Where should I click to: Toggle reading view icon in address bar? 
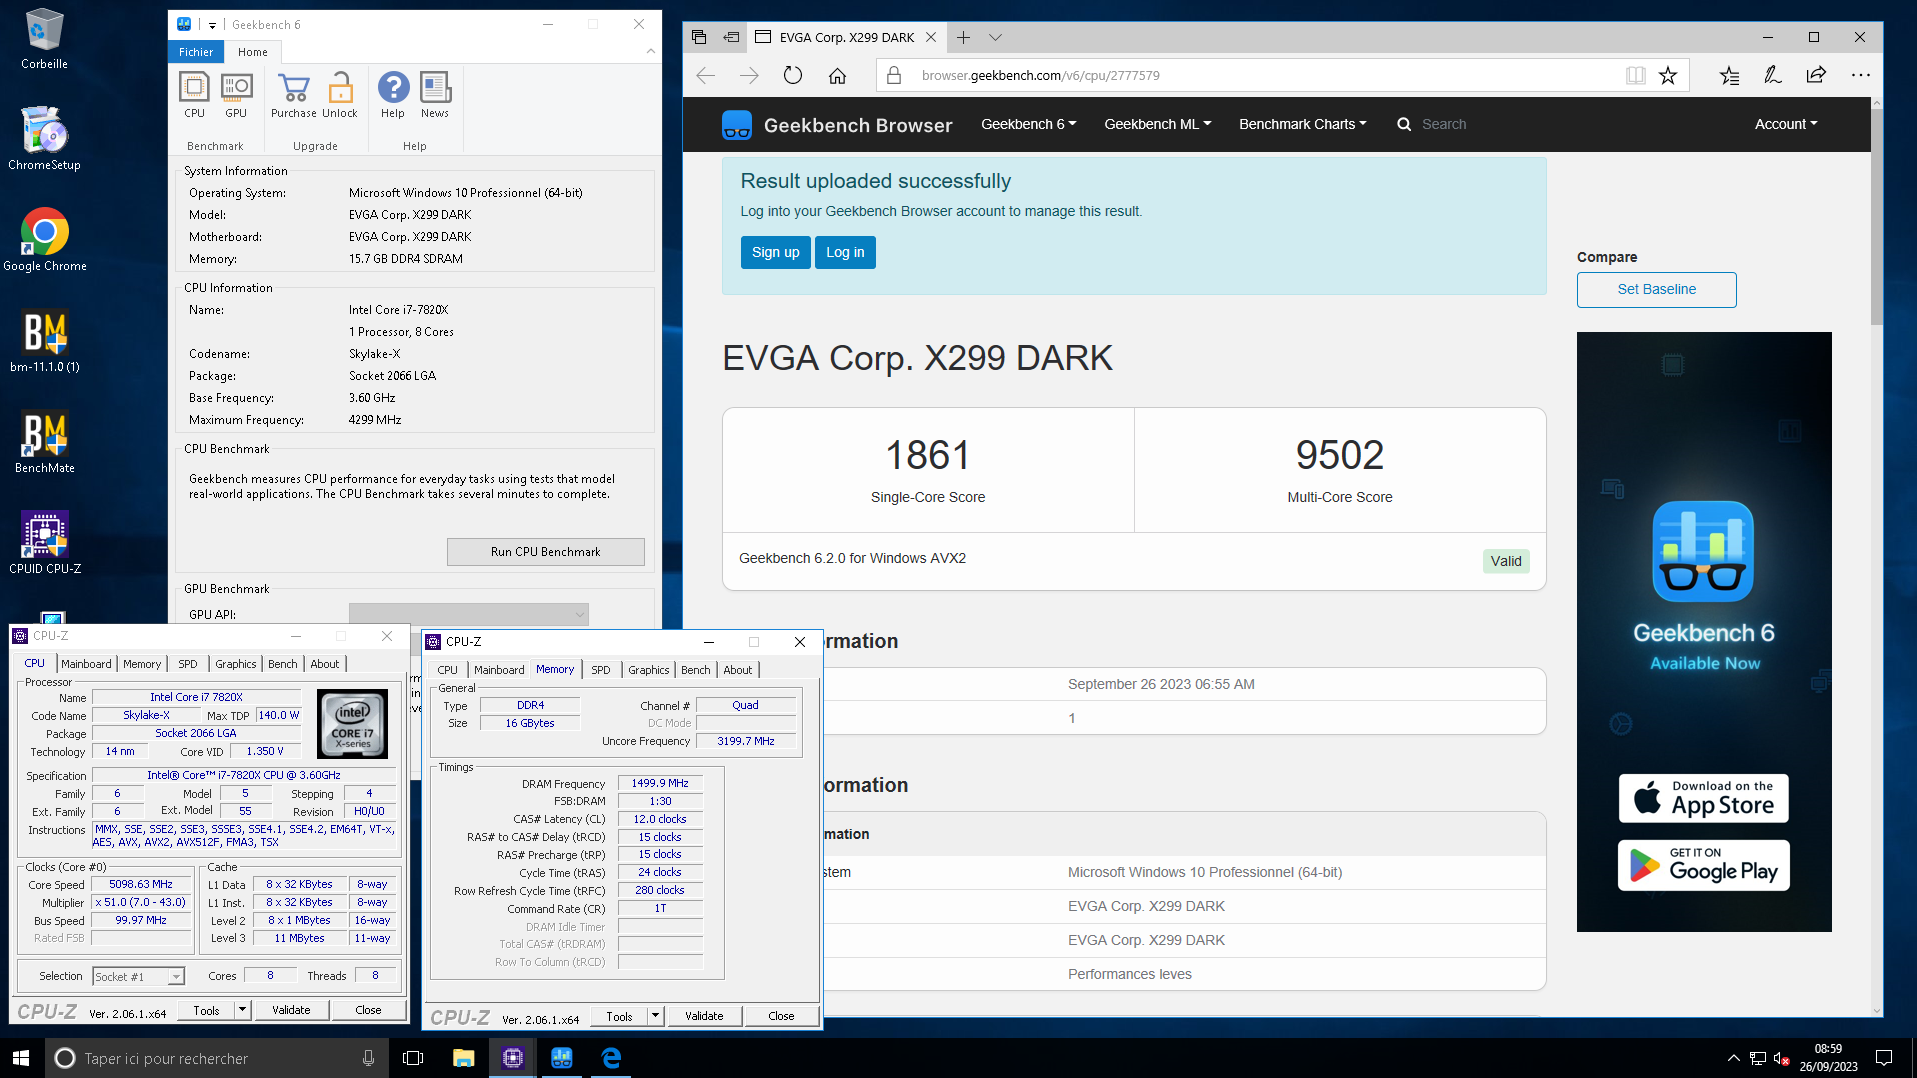pos(1636,75)
